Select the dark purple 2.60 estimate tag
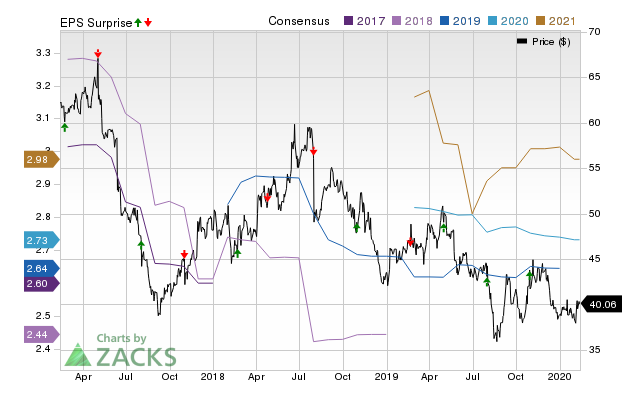 41,284
